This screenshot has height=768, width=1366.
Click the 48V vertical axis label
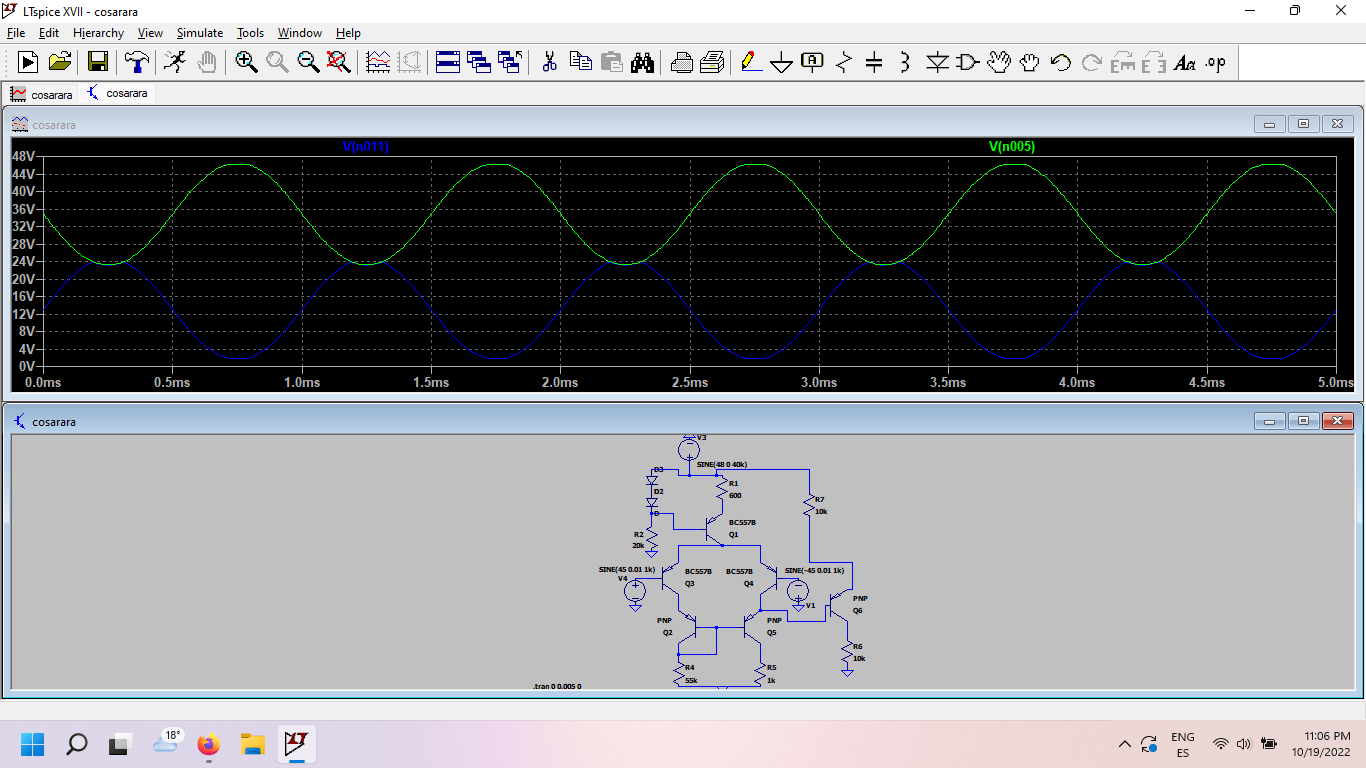tap(22, 156)
